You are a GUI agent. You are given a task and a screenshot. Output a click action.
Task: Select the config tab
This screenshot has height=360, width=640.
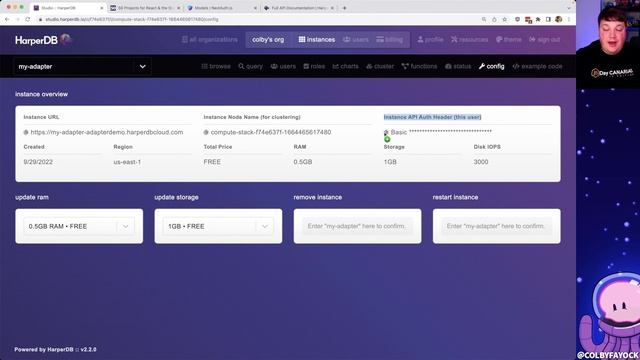[491, 66]
